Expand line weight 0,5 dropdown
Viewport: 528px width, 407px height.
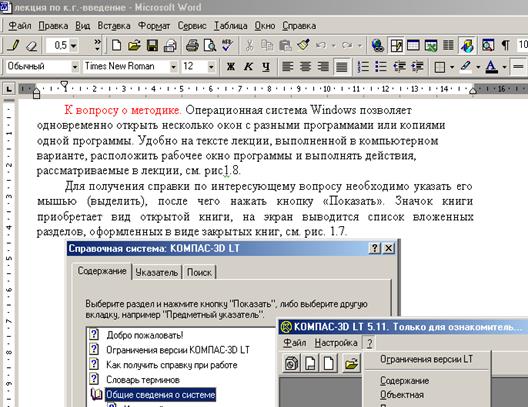[x=74, y=45]
